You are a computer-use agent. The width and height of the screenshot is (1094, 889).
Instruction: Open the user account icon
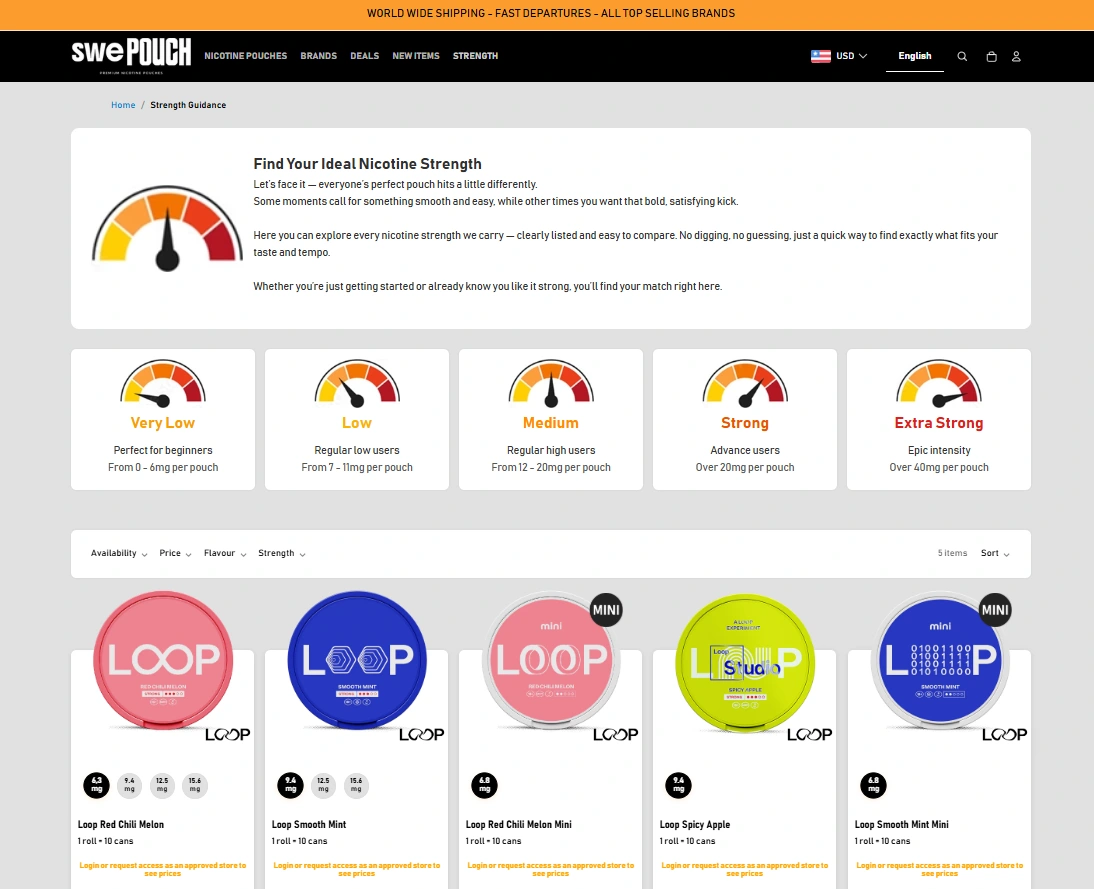(x=1017, y=57)
